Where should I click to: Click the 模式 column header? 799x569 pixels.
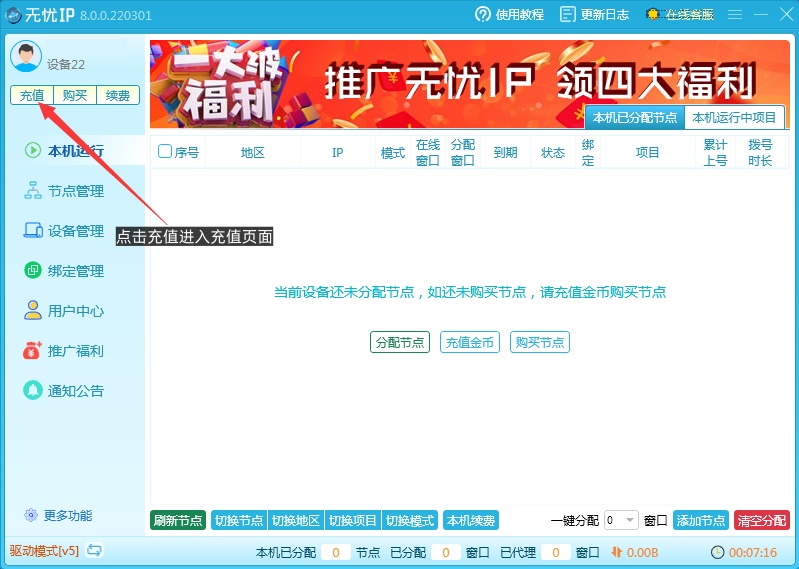(x=393, y=152)
